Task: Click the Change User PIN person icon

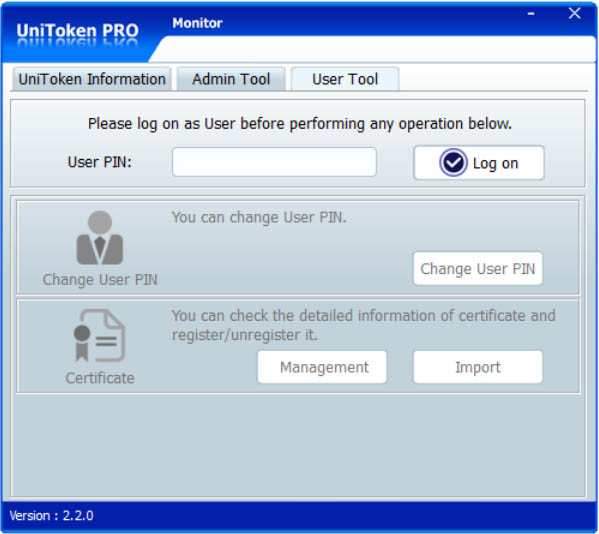Action: tap(100, 238)
